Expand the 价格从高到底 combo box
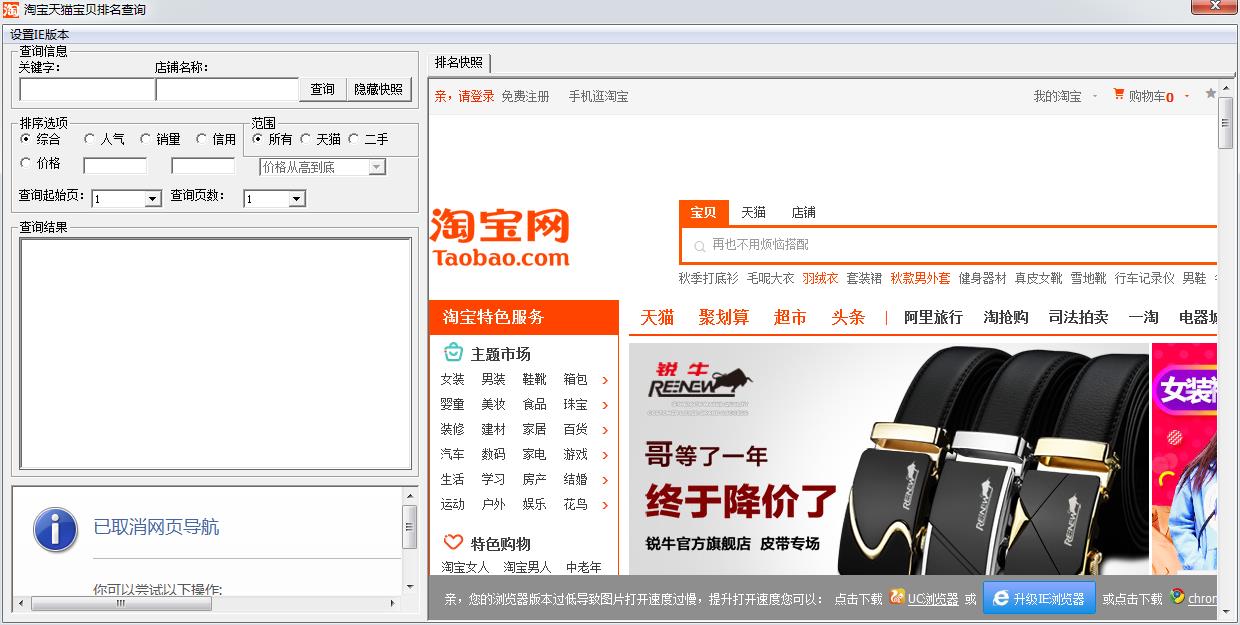 click(377, 167)
